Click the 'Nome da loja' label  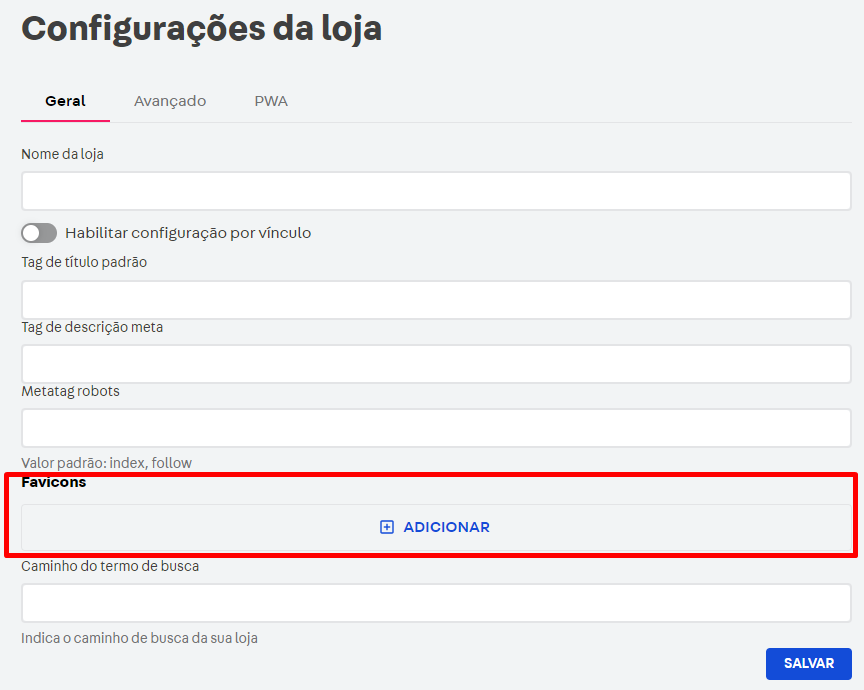60,154
